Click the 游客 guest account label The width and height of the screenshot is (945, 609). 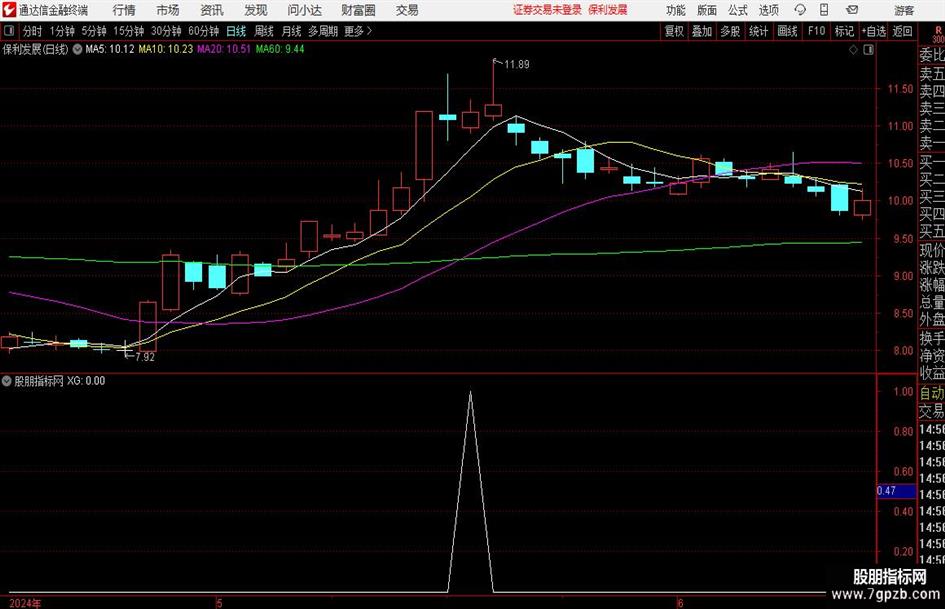coord(904,10)
